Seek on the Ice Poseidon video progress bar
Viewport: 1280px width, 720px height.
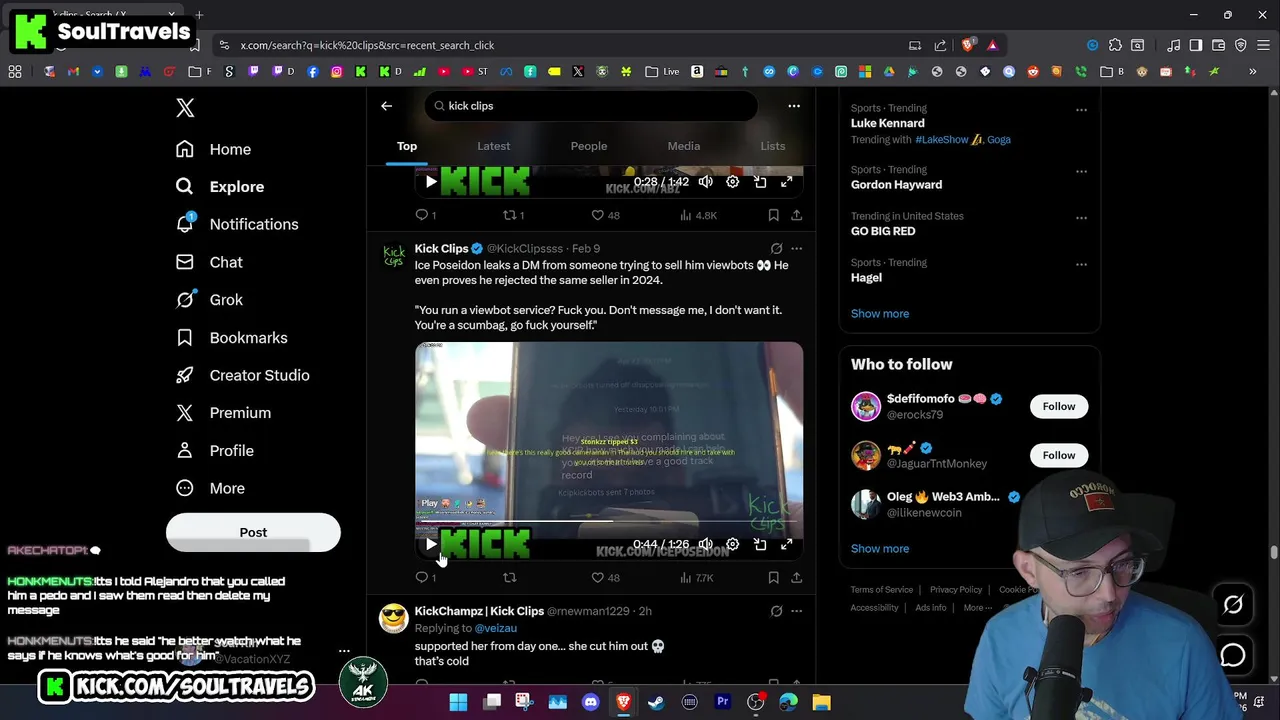click(609, 521)
